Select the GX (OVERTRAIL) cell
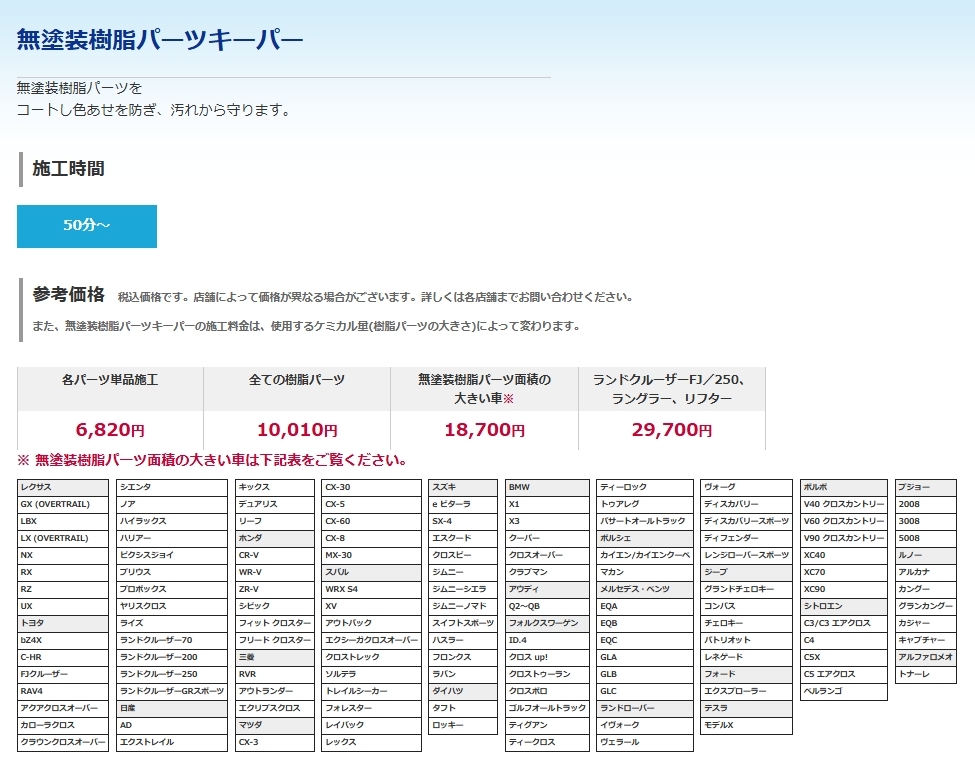Image resolution: width=975 pixels, height=765 pixels. tap(63, 504)
